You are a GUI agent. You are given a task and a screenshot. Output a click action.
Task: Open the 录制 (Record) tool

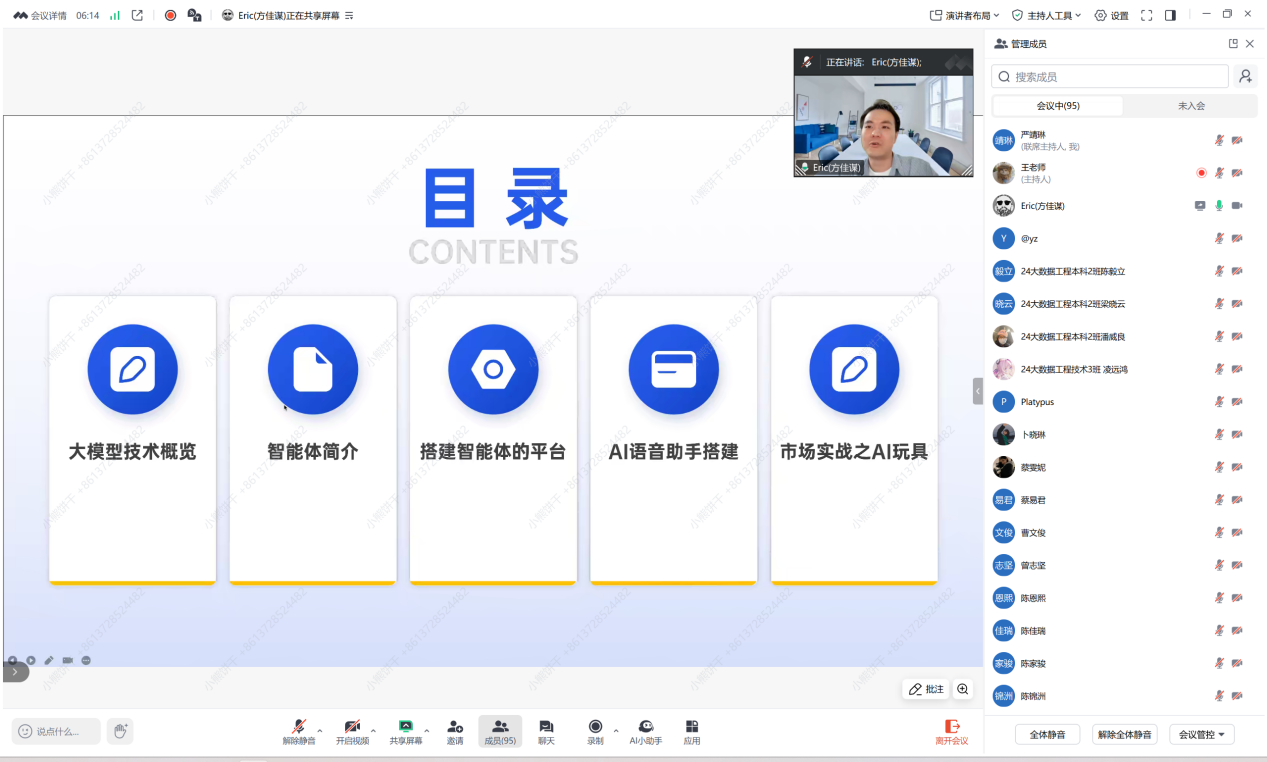pos(595,731)
